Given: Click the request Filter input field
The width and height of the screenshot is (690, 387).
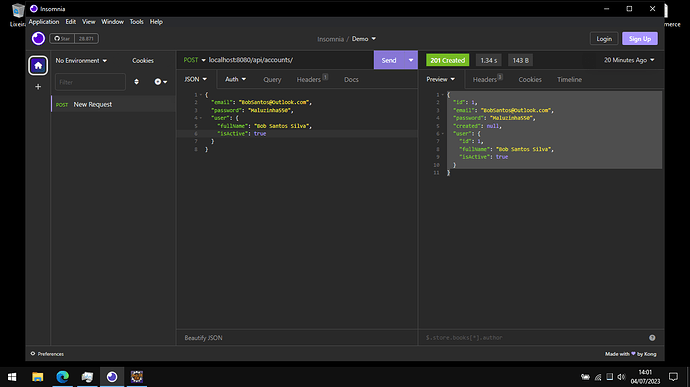Looking at the screenshot, I should click(90, 82).
